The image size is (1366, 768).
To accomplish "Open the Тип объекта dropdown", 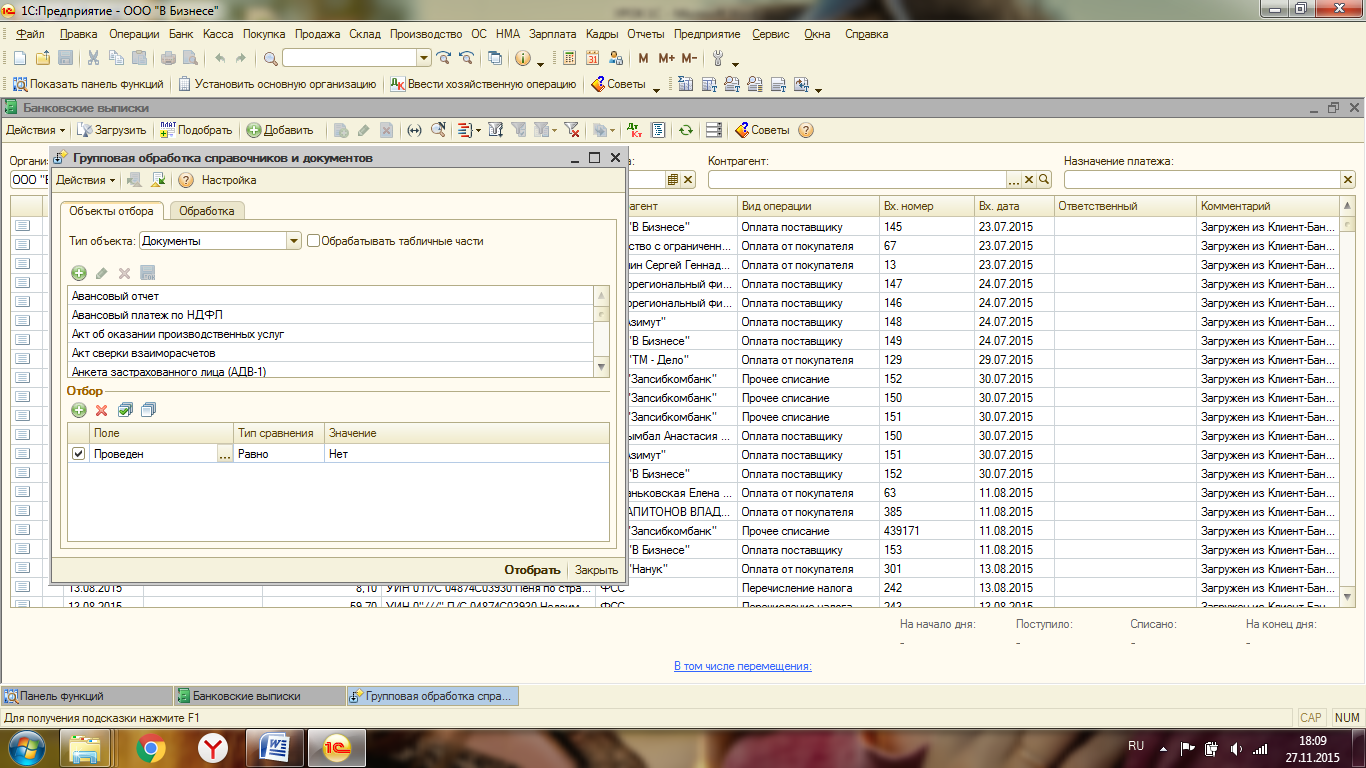I will 294,241.
